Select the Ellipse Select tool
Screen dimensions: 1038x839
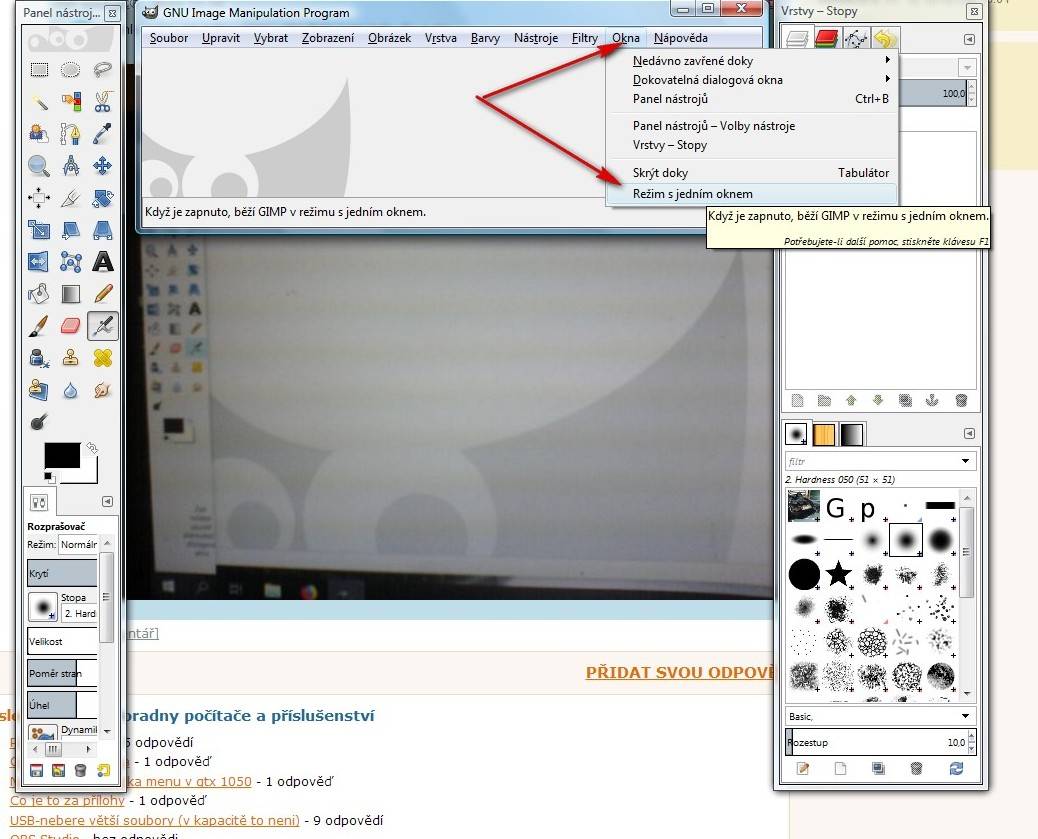(71, 70)
